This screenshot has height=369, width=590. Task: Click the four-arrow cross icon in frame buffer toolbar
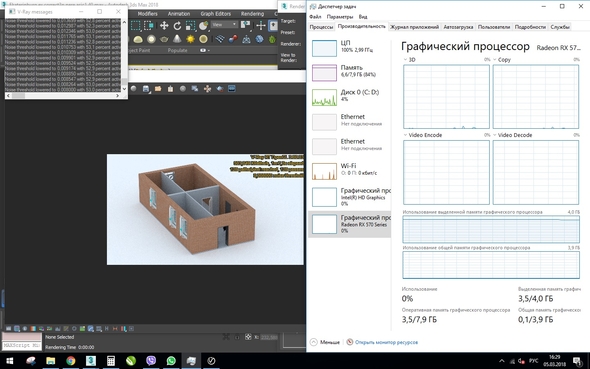tap(207, 89)
